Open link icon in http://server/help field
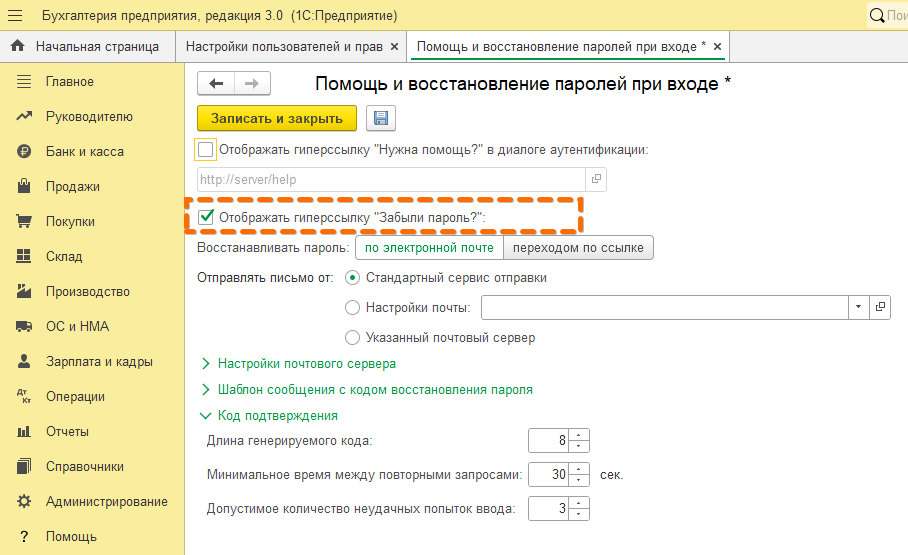This screenshot has width=908, height=555. click(596, 179)
